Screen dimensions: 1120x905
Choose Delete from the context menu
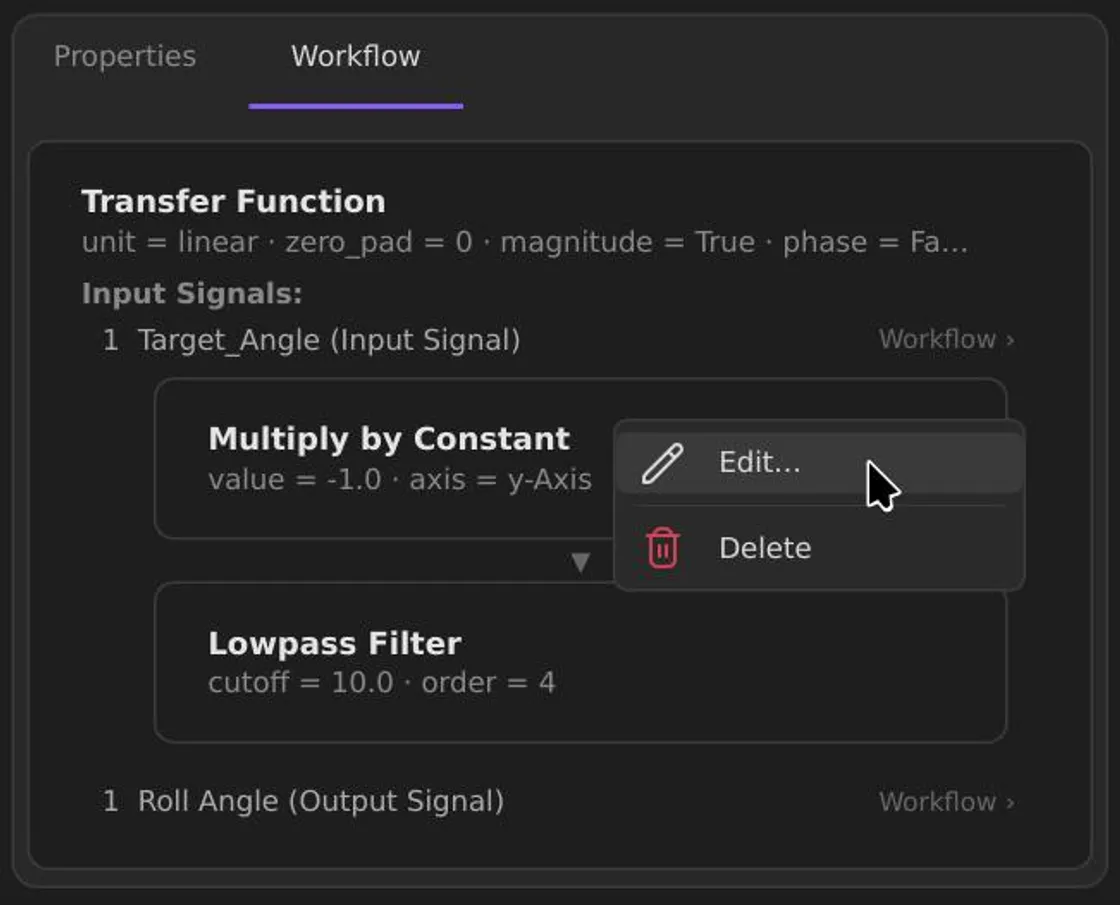tap(765, 547)
